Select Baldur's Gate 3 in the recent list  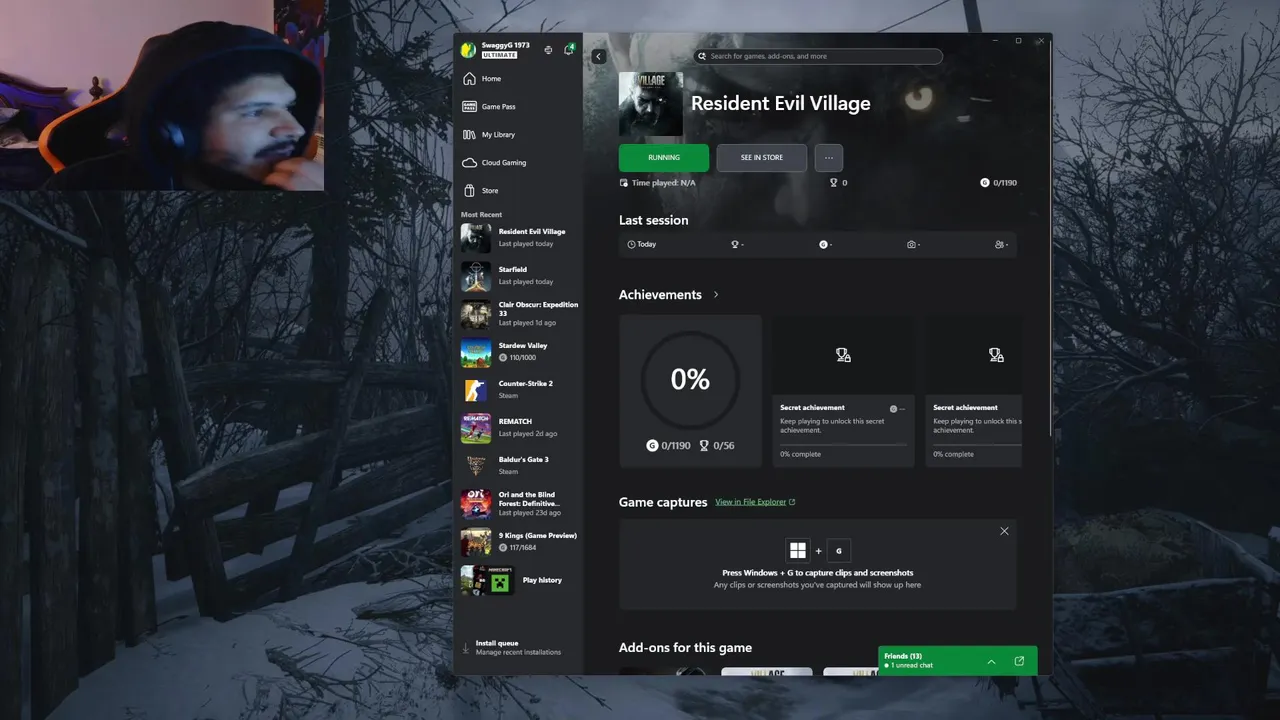pyautogui.click(x=518, y=466)
